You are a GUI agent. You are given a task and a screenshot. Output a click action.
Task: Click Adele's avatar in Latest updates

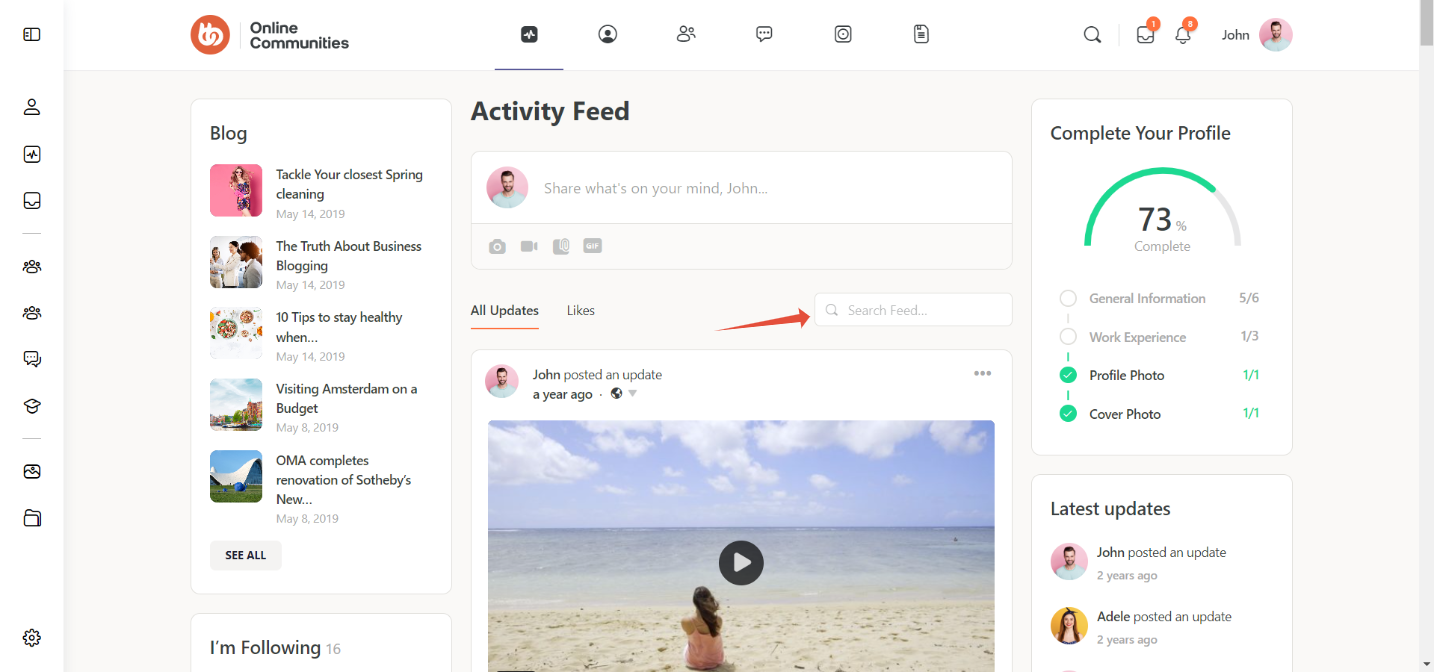(x=1069, y=626)
